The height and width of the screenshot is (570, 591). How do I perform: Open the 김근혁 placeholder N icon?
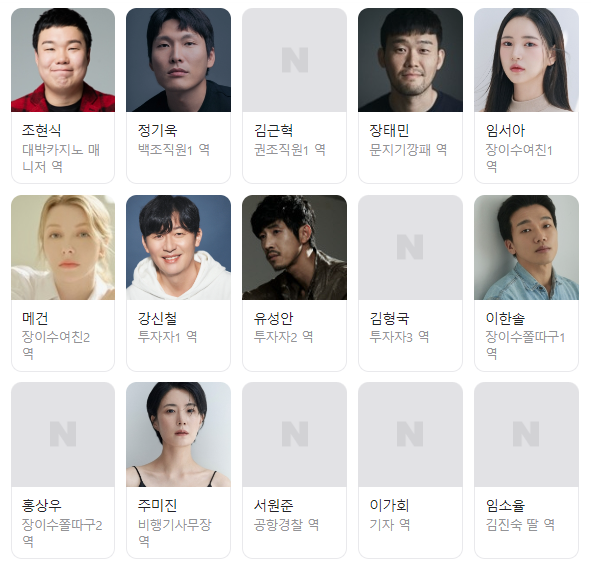[x=295, y=60]
